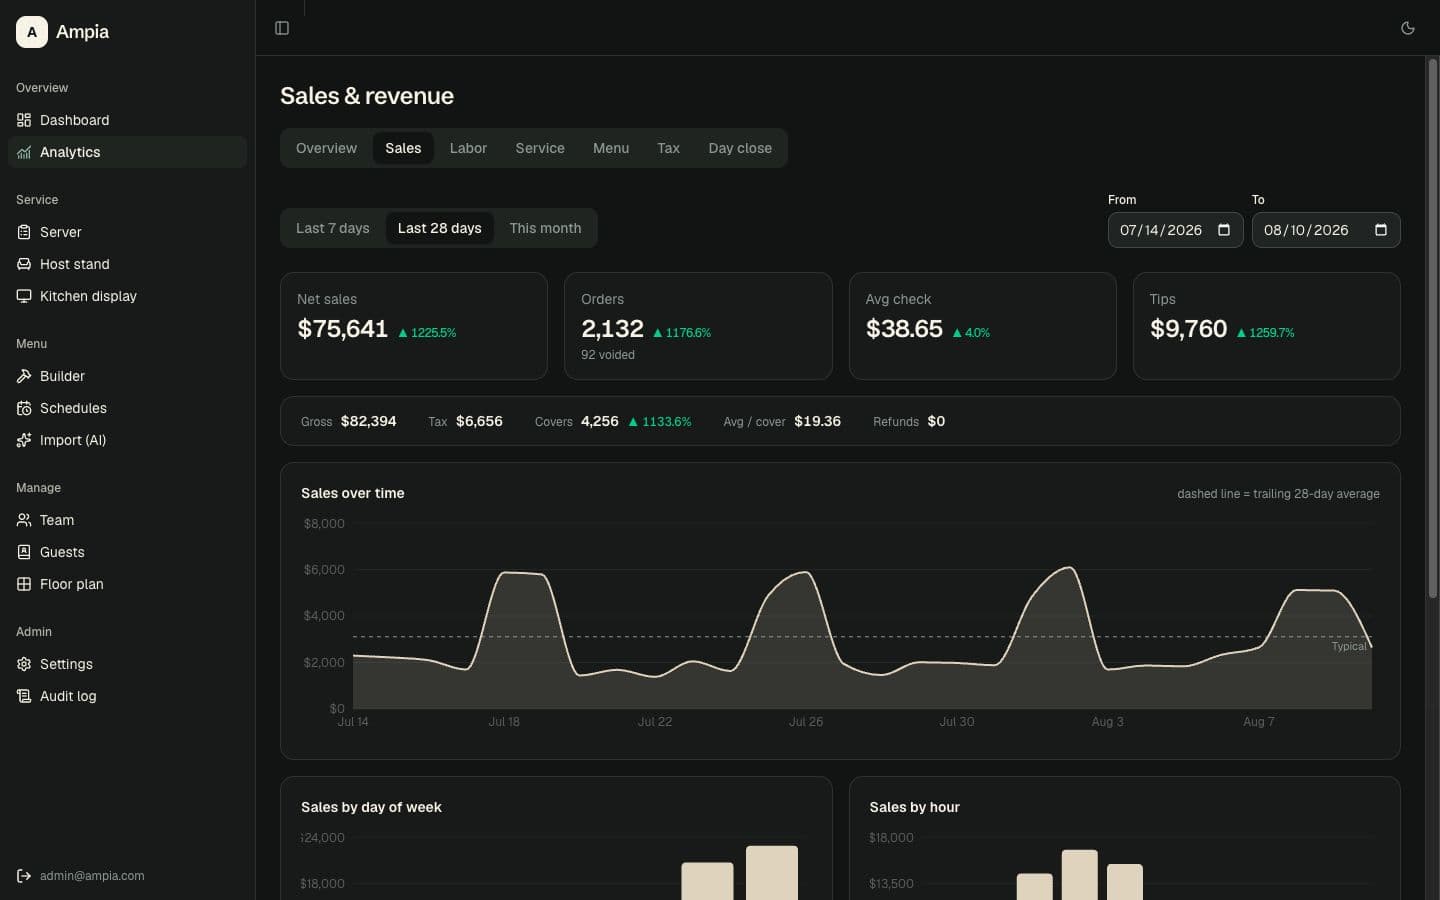The height and width of the screenshot is (900, 1440).
Task: Select the Last 7 days range
Action: point(332,228)
